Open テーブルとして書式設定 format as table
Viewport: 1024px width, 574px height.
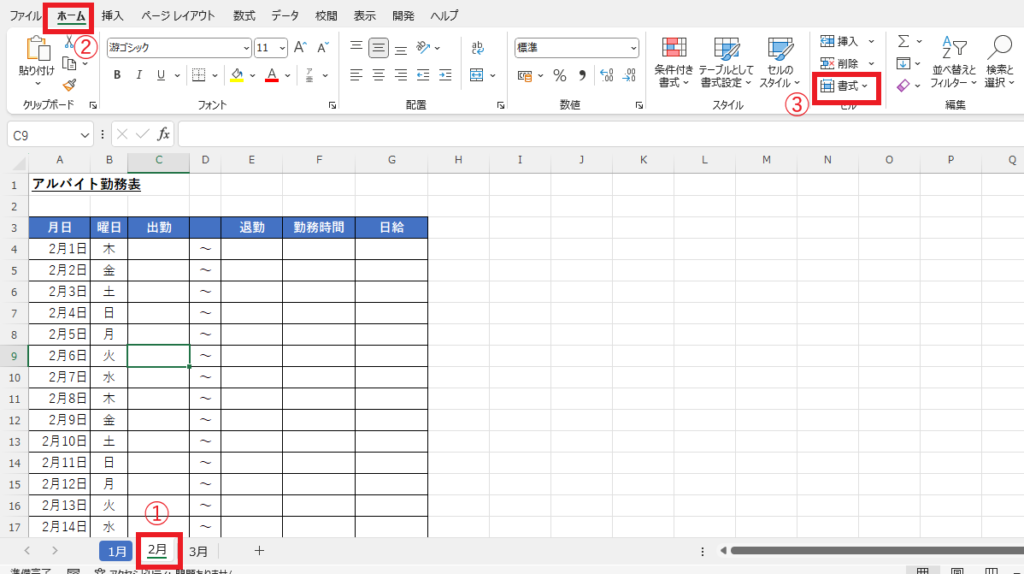pos(726,62)
